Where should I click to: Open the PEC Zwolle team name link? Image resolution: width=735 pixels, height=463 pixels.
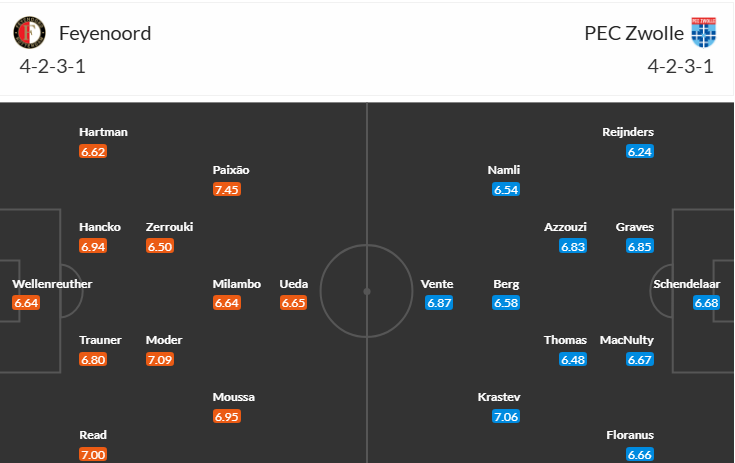tap(634, 34)
